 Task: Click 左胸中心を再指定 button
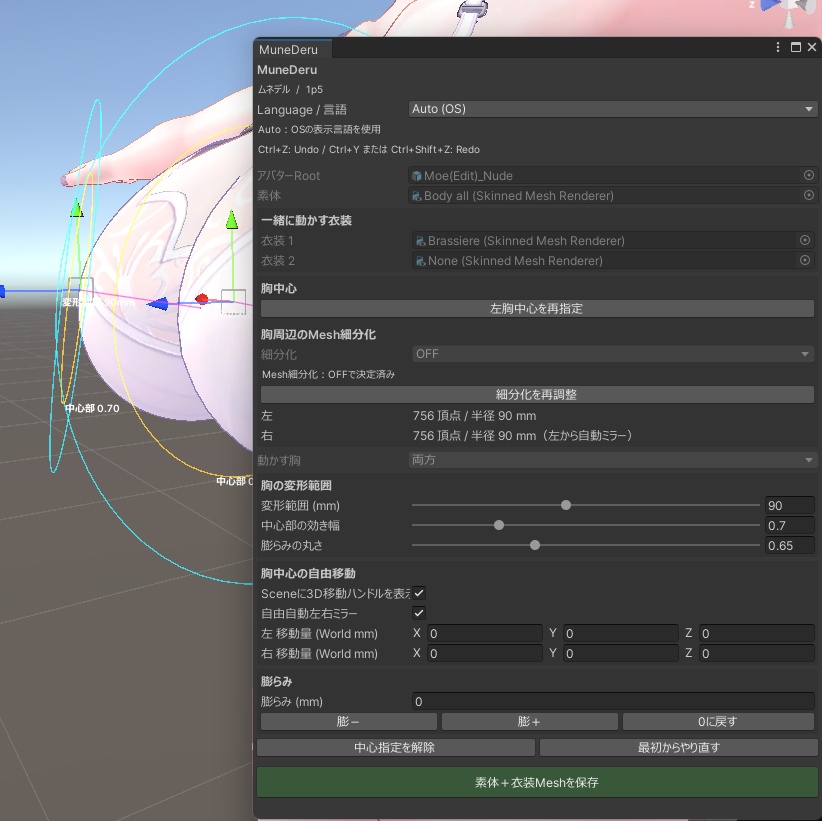coord(537,308)
